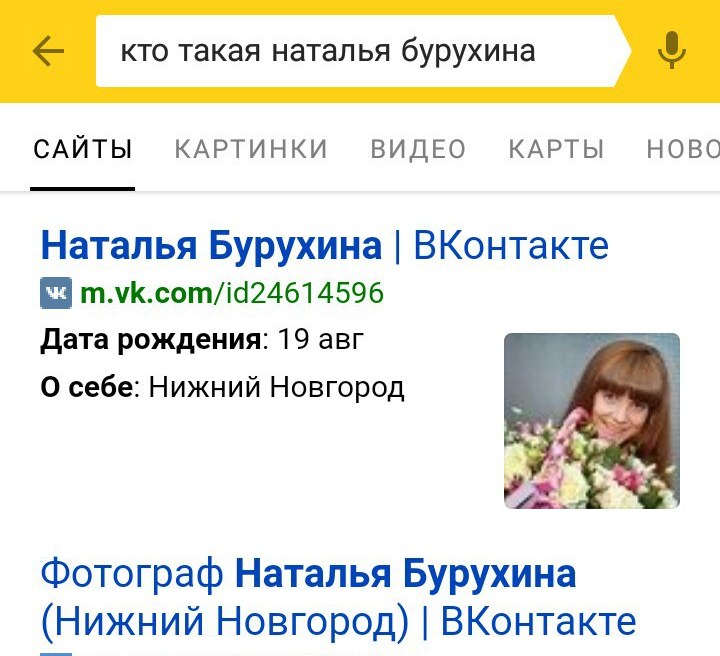Go to the КАРТЫ tab

556,149
